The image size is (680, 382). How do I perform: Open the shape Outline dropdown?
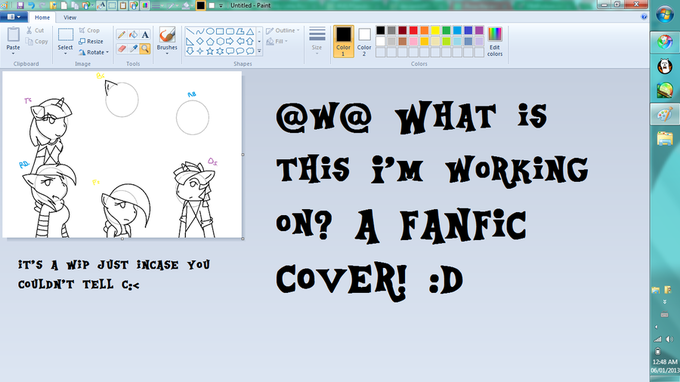click(x=283, y=30)
